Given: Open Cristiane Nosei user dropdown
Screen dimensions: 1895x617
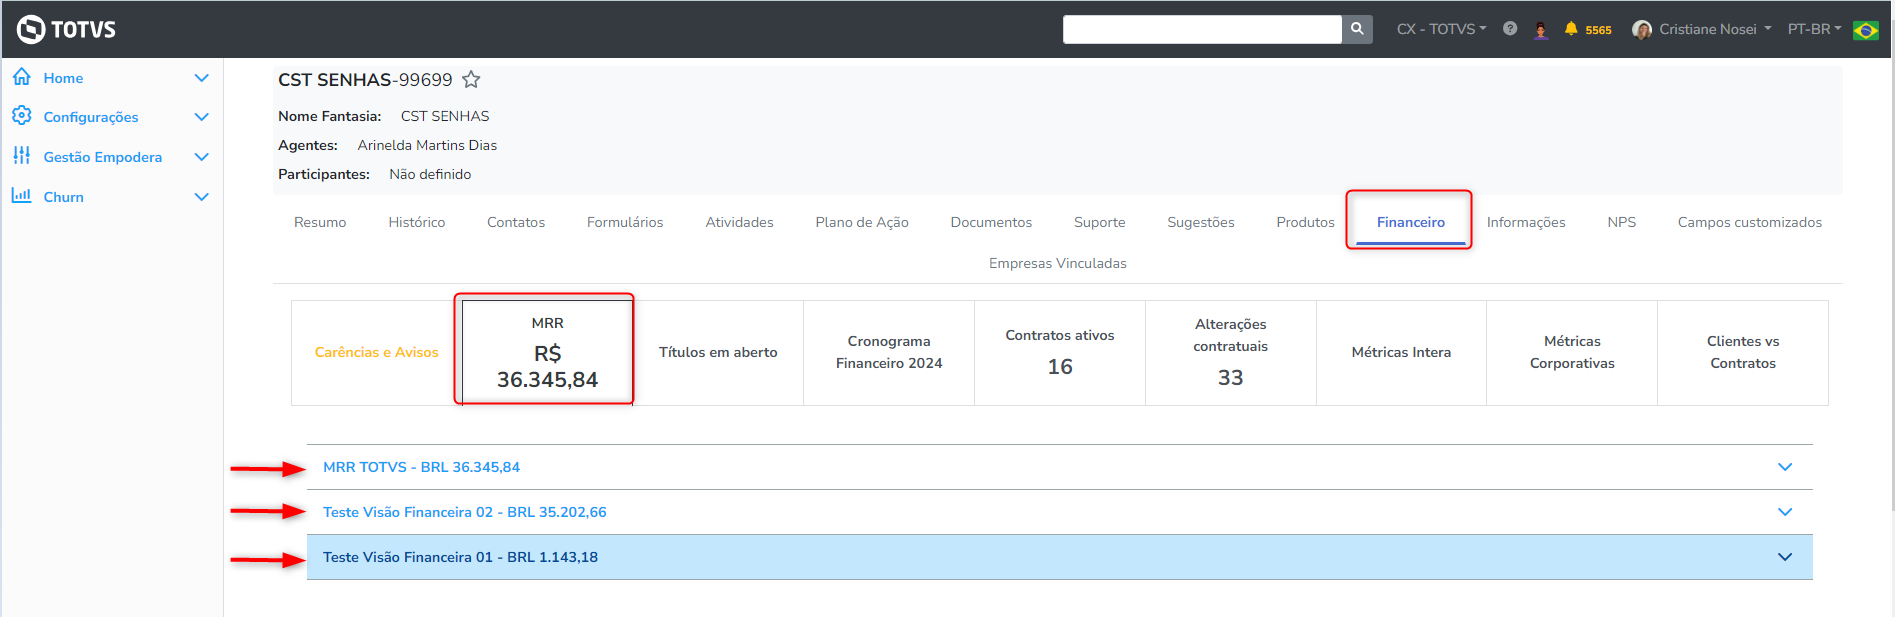Looking at the screenshot, I should tap(1715, 29).
